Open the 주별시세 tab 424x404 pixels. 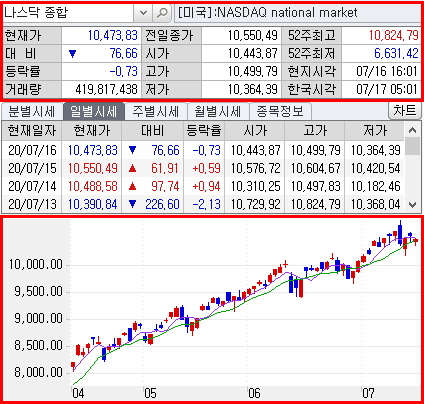click(x=156, y=111)
